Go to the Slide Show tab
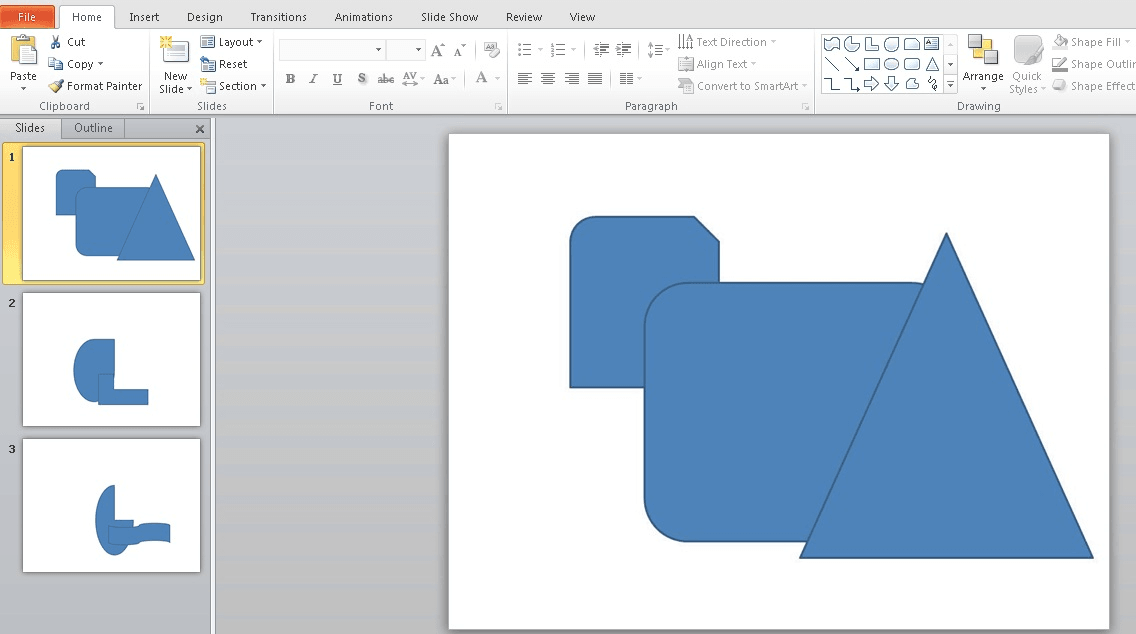1136x634 pixels. click(449, 17)
